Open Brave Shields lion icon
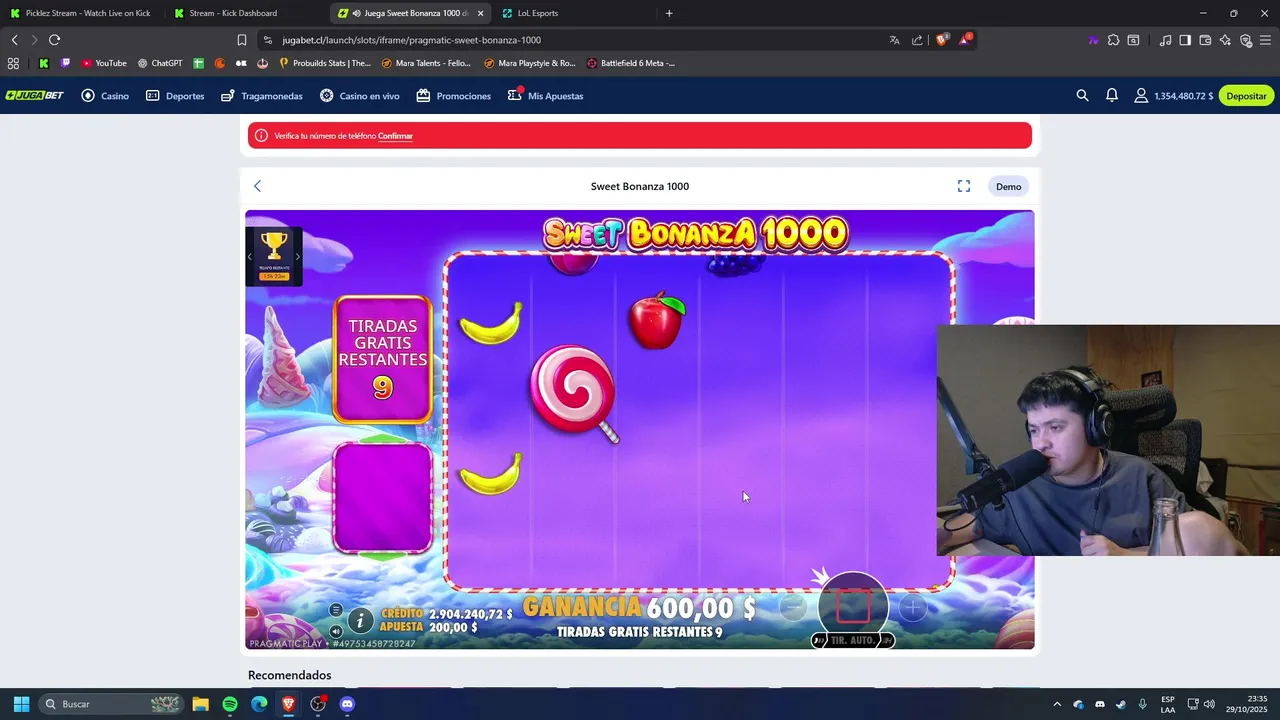 [x=942, y=40]
